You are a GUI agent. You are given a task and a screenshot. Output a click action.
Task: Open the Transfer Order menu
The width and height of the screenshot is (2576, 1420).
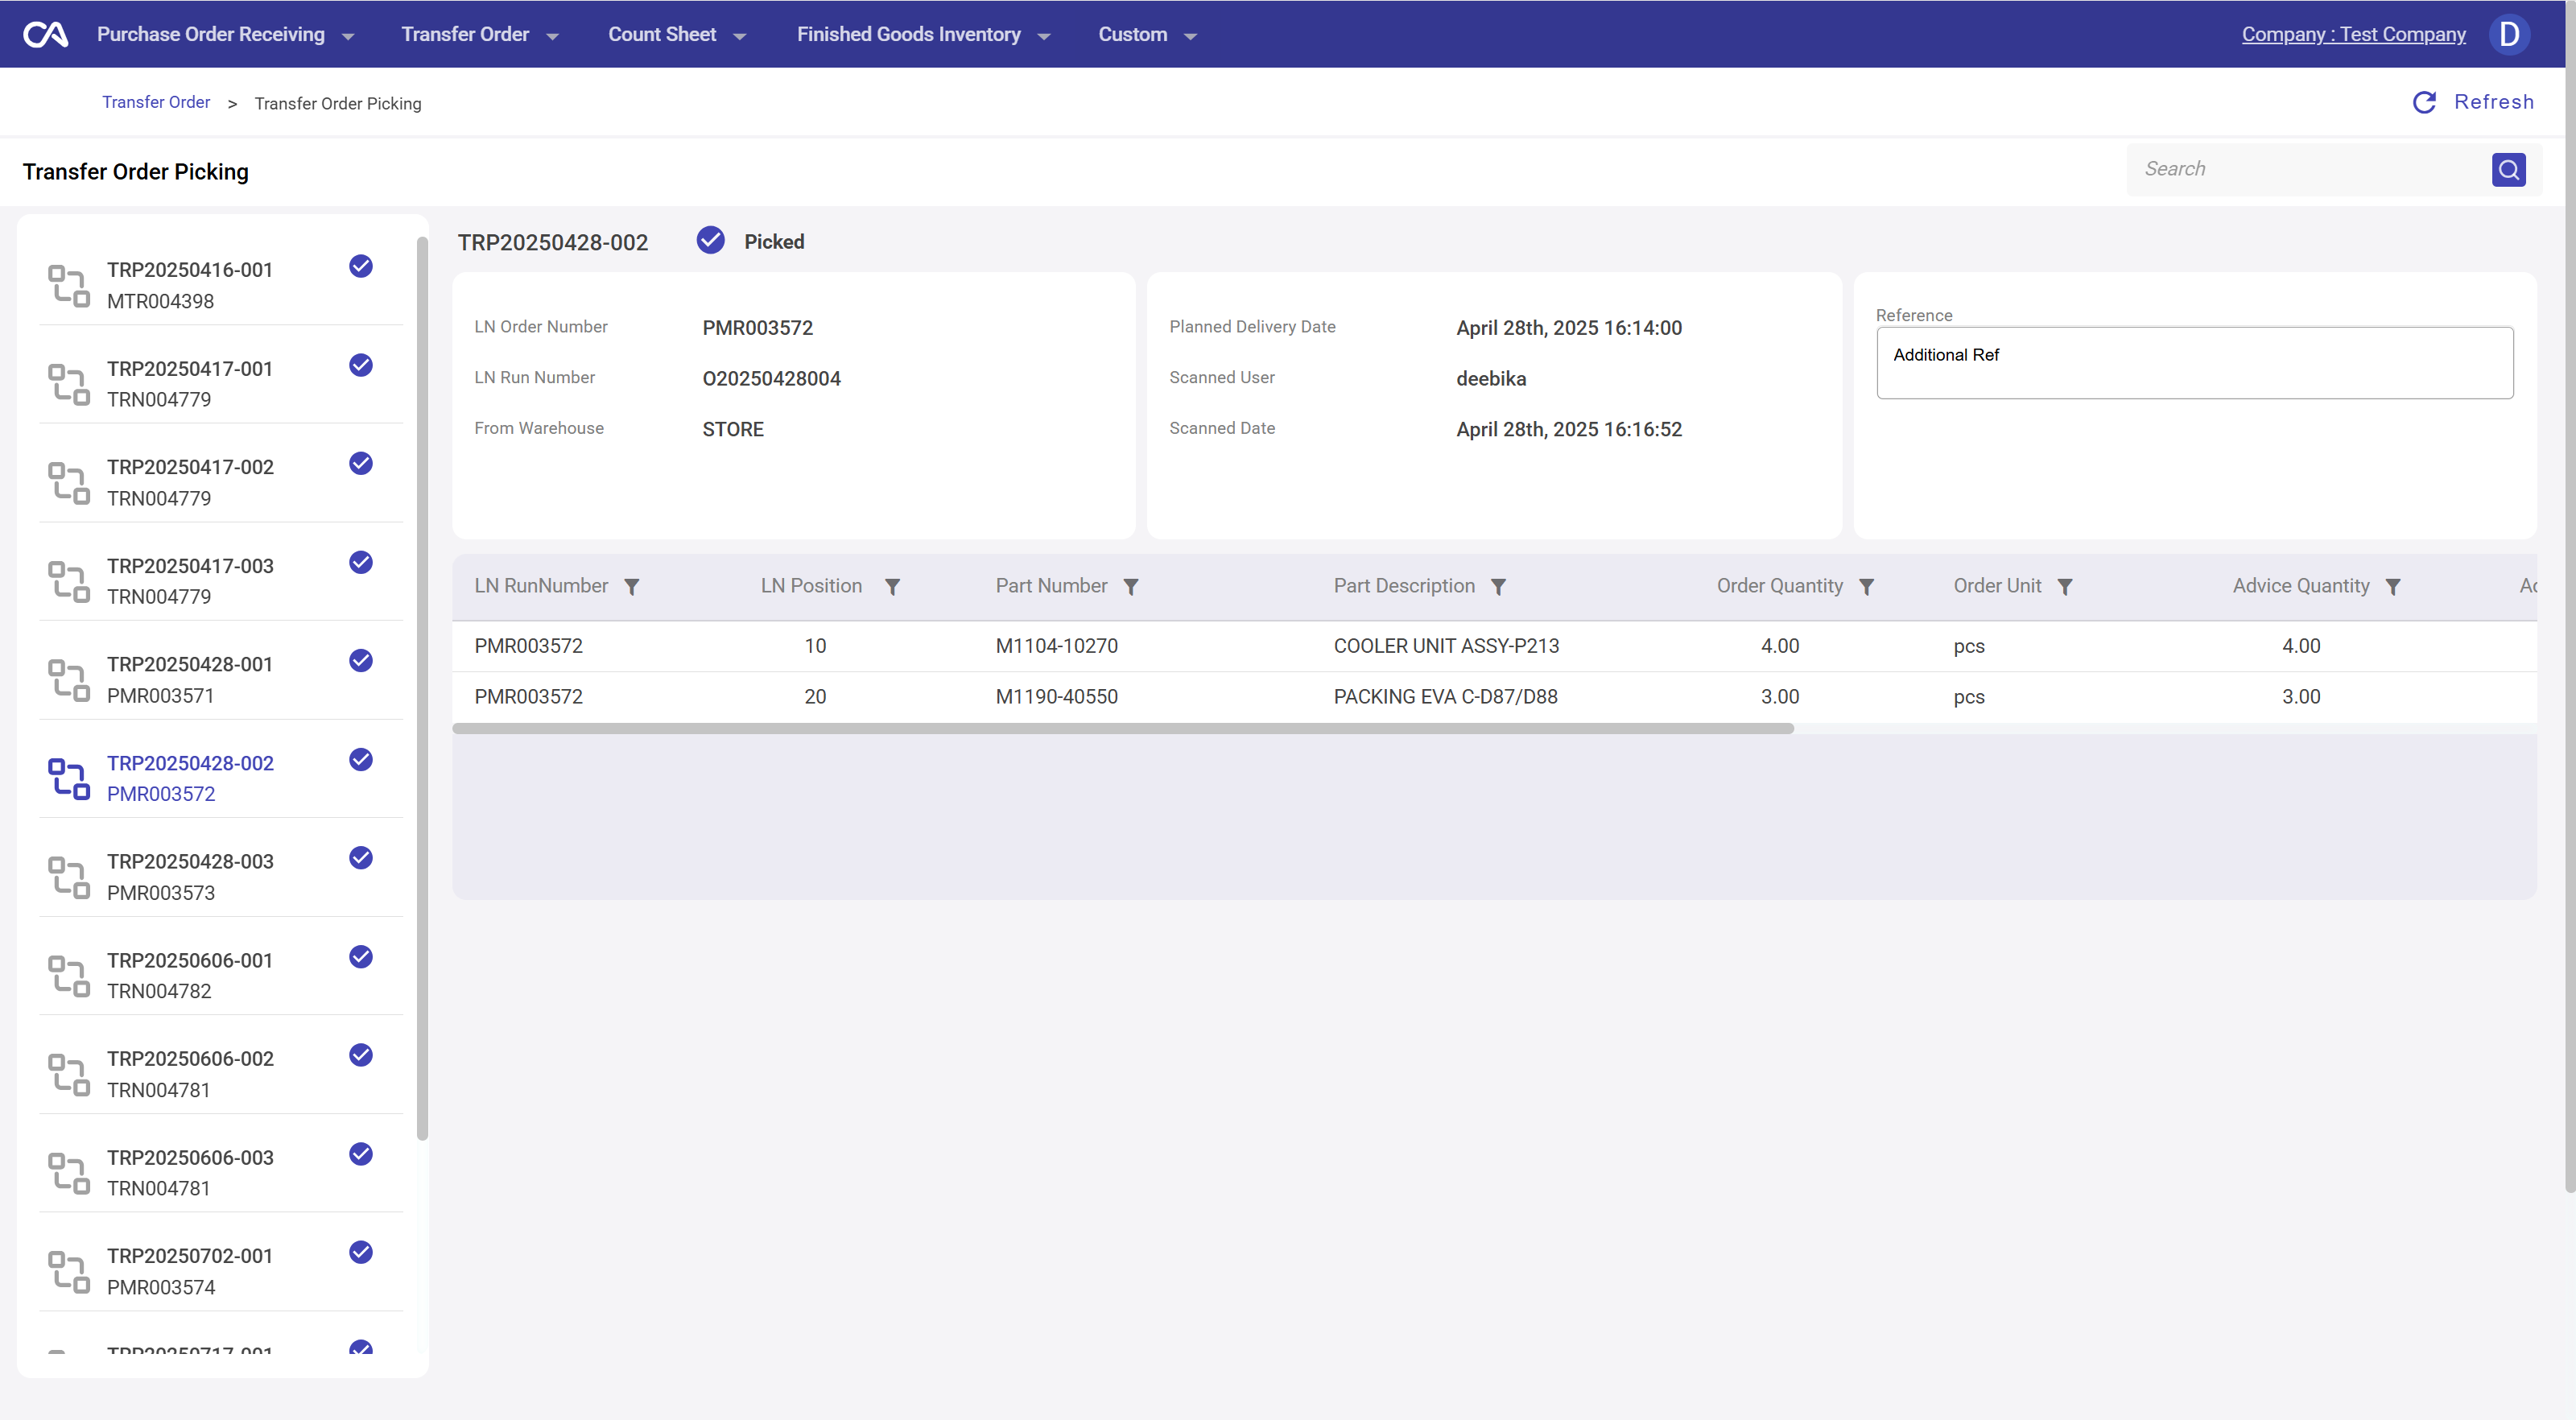pyautogui.click(x=465, y=34)
